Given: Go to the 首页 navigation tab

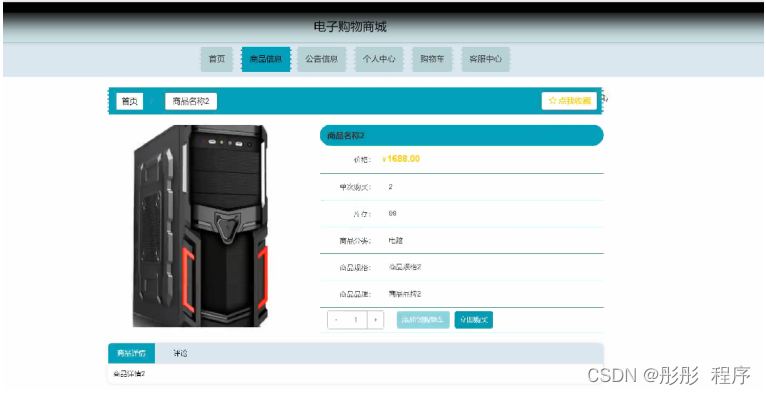Looking at the screenshot, I should (217, 59).
